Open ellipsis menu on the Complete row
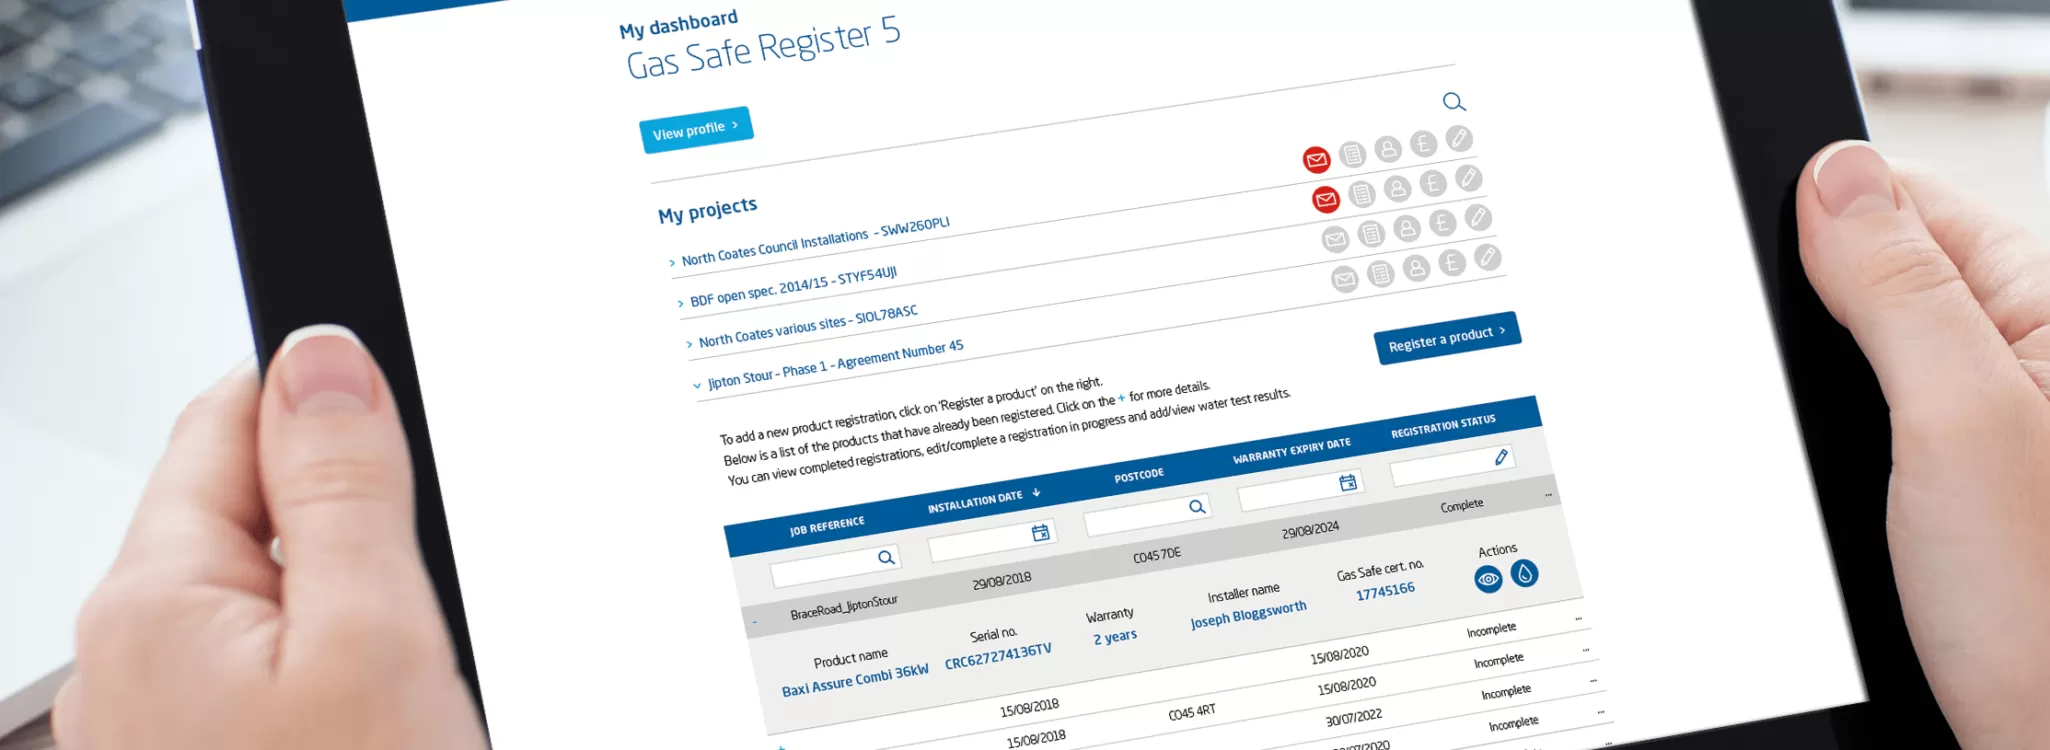Image resolution: width=2050 pixels, height=750 pixels. [1548, 495]
